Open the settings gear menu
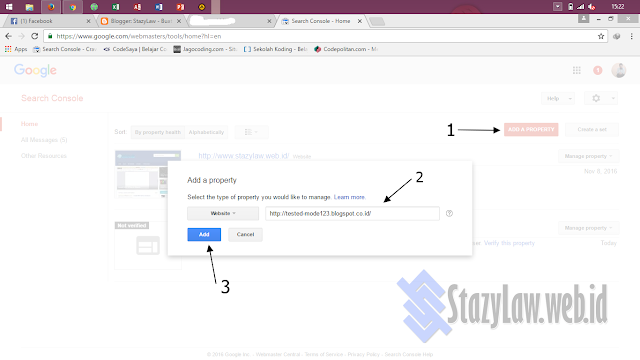Viewport: 640px width, 360px height. 600,98
